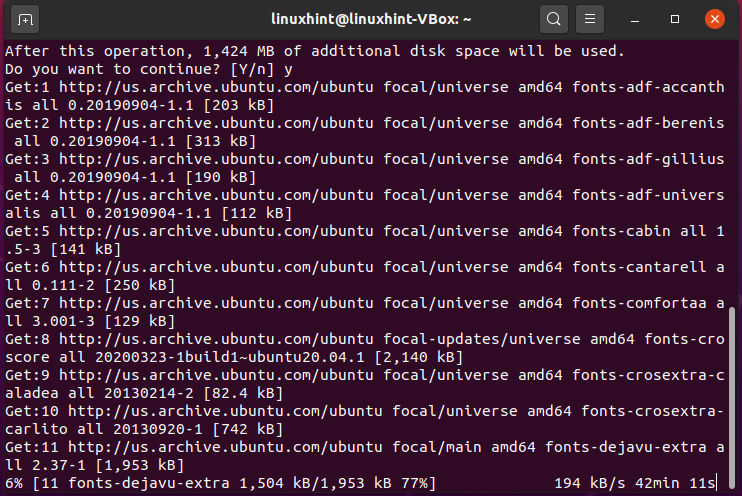
Task: Click the Get:6 fonts-cantarell line
Action: (364, 267)
